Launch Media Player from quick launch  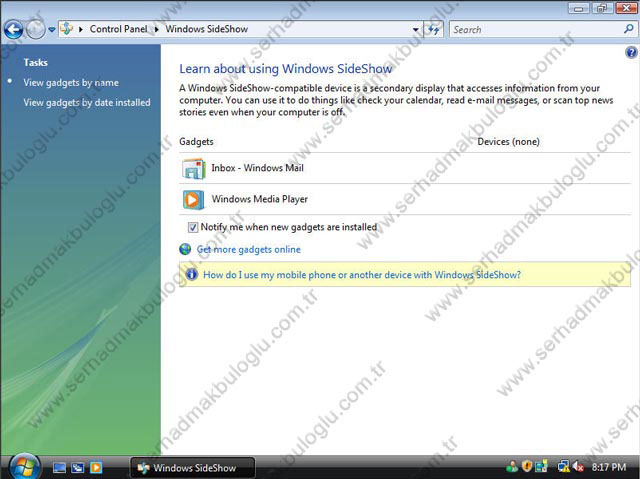96,467
